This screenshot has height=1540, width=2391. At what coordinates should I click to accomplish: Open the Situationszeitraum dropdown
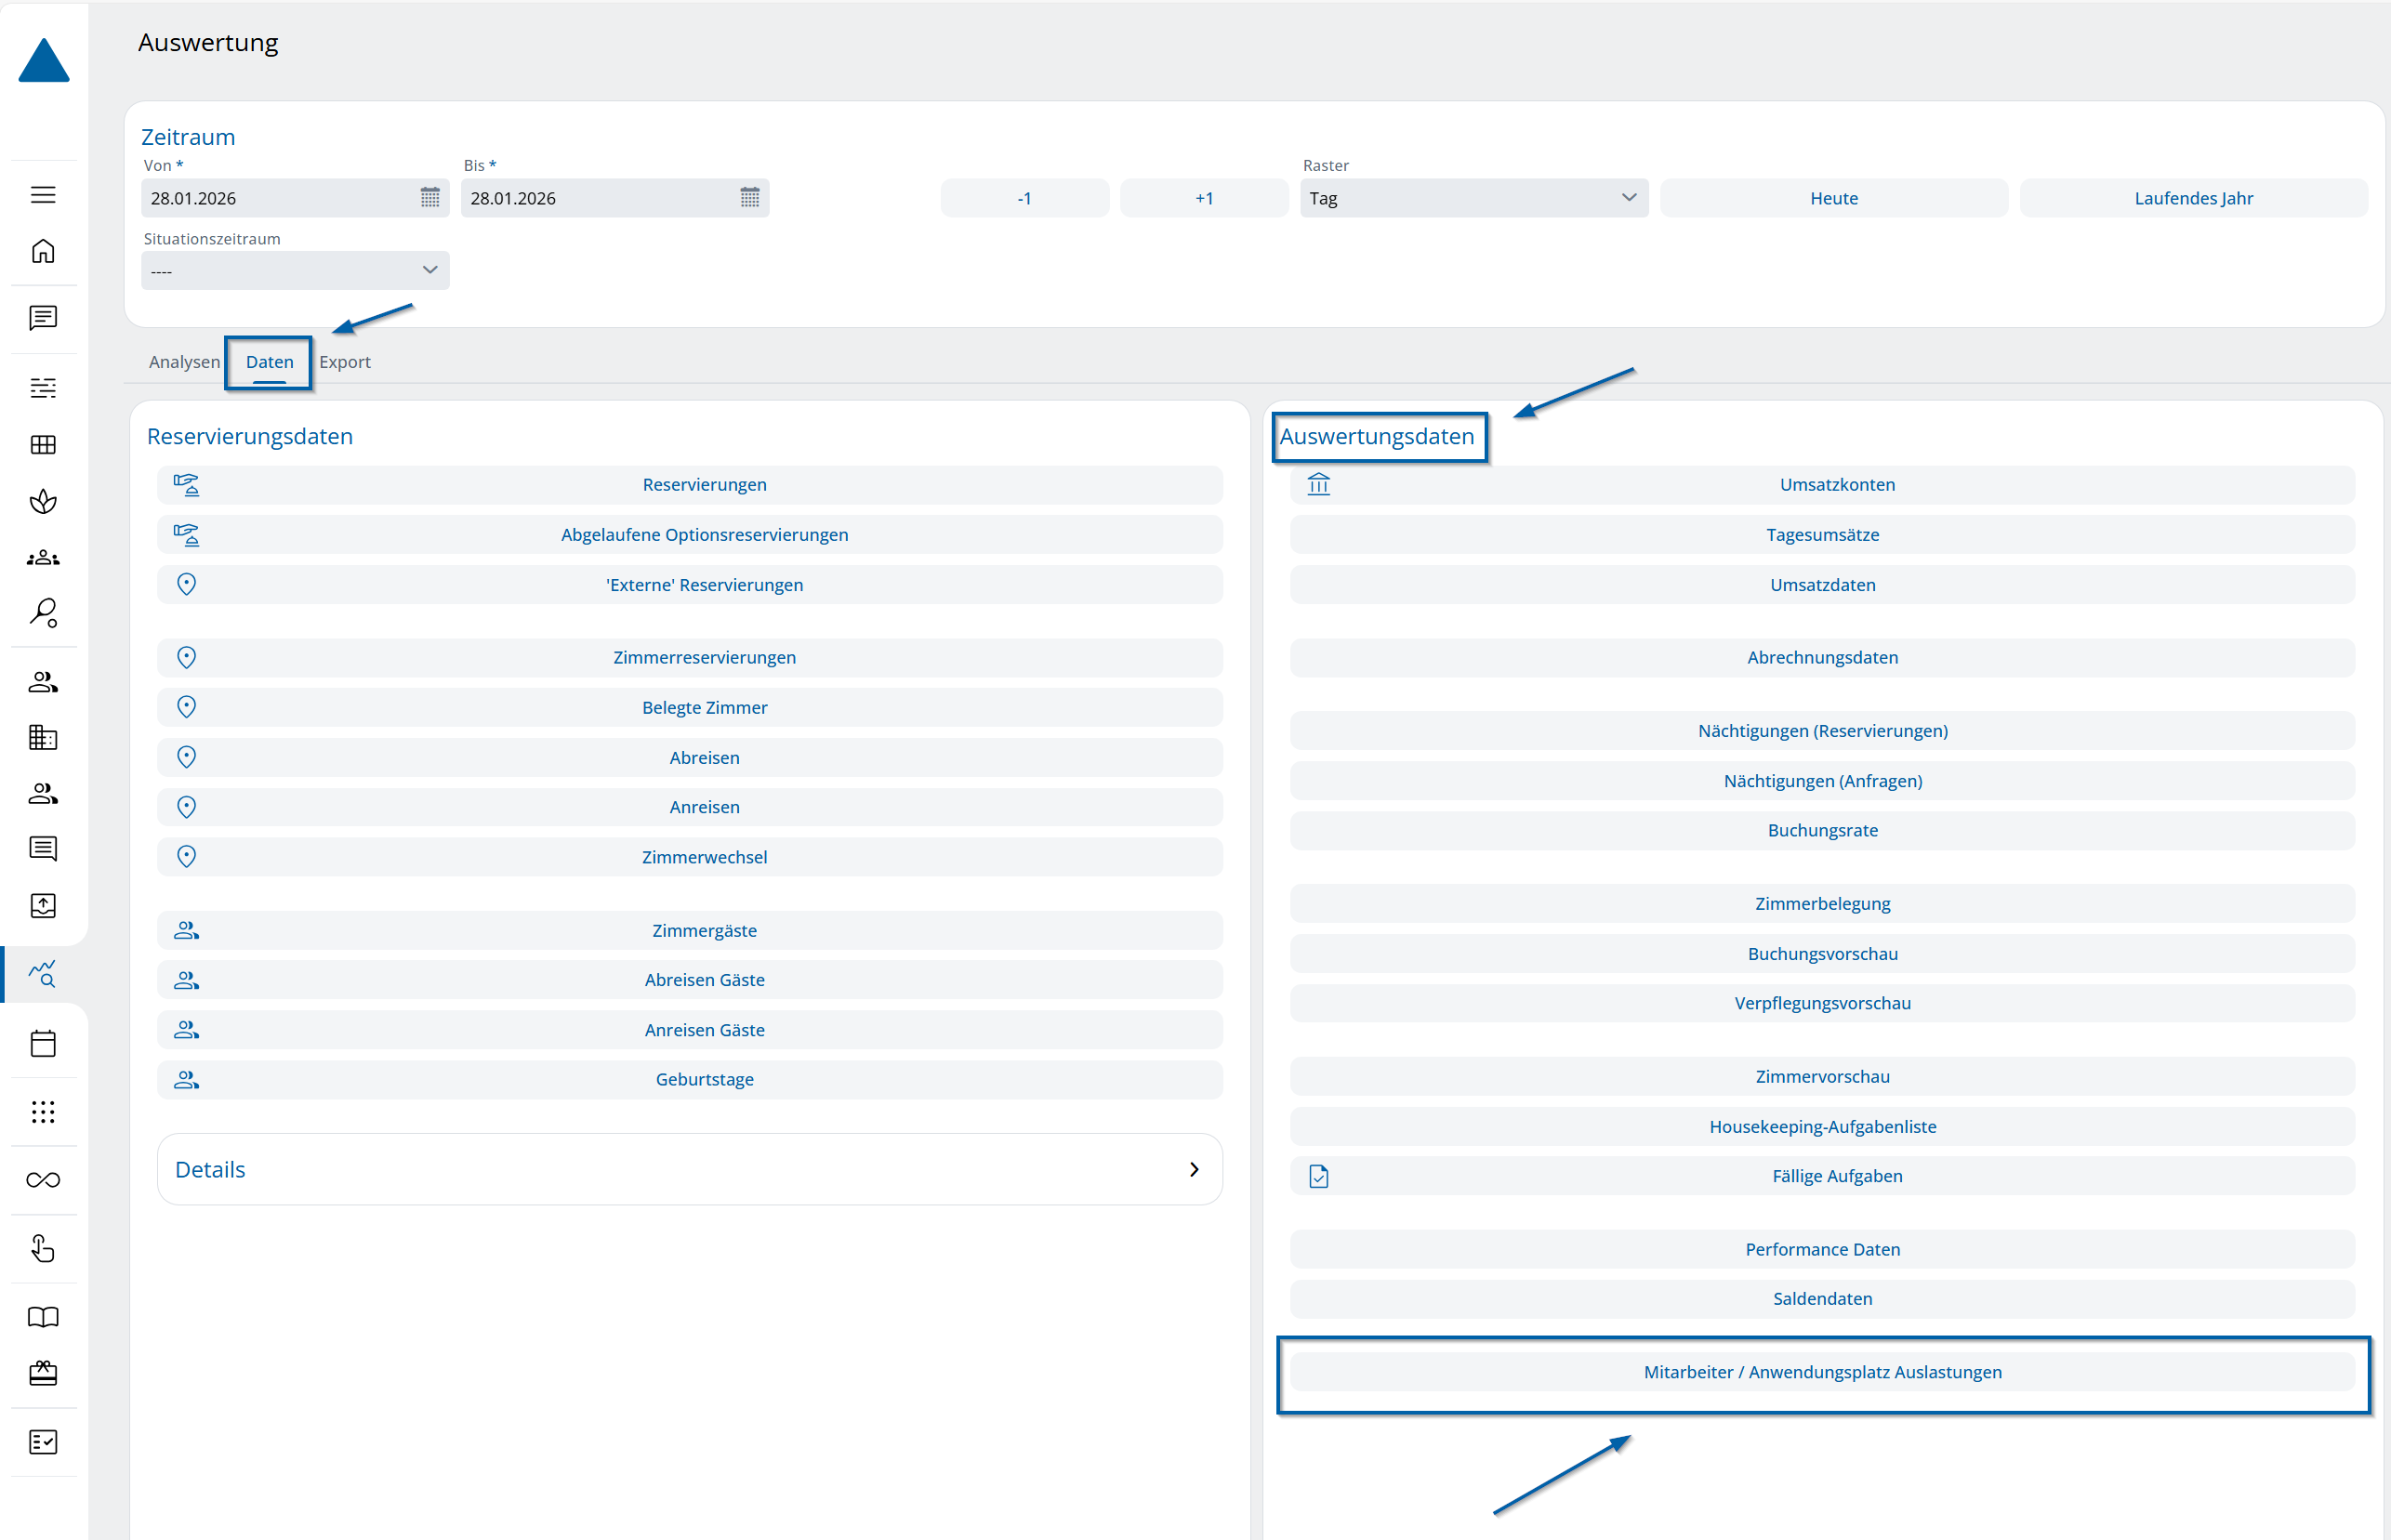tap(295, 271)
